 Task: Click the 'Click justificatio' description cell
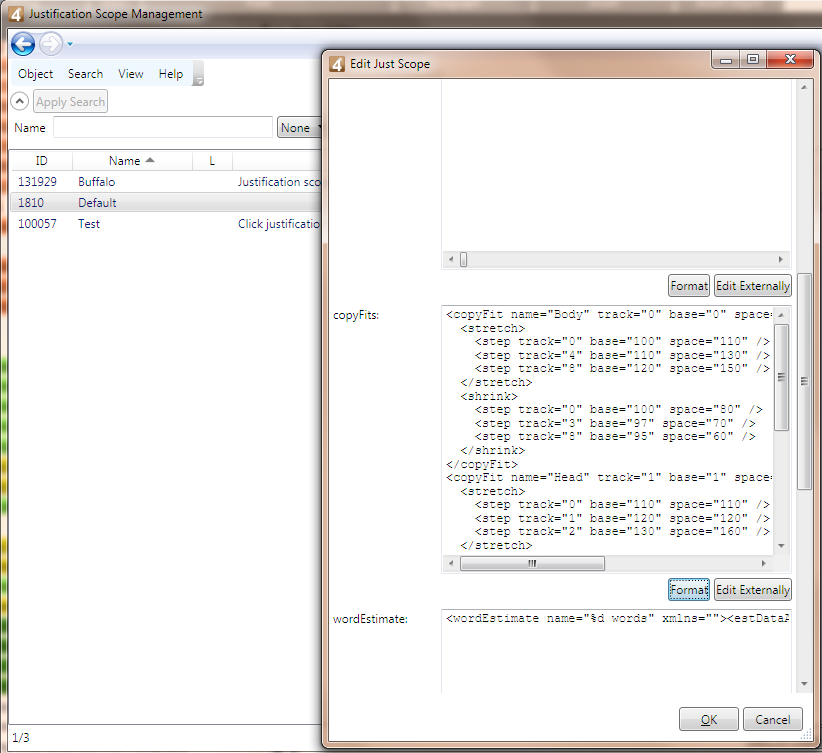click(x=279, y=224)
